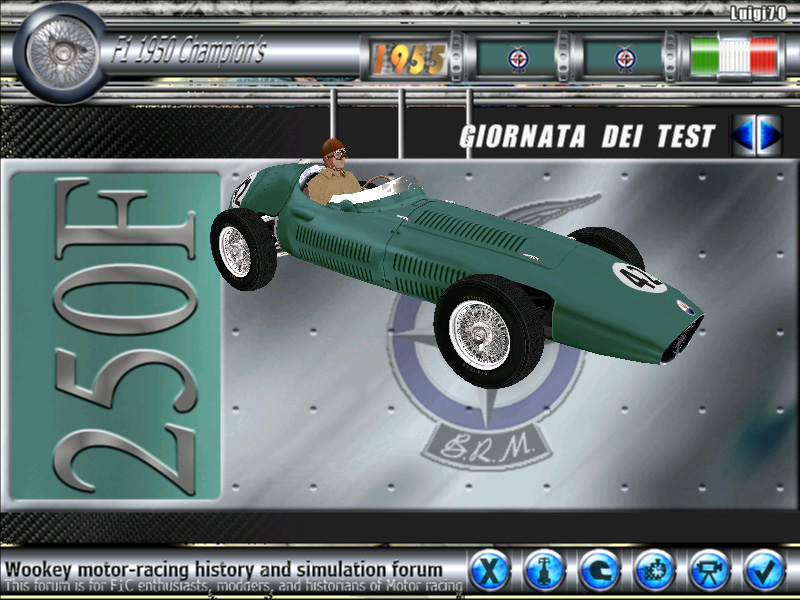Go to next session with right arrow

click(769, 135)
